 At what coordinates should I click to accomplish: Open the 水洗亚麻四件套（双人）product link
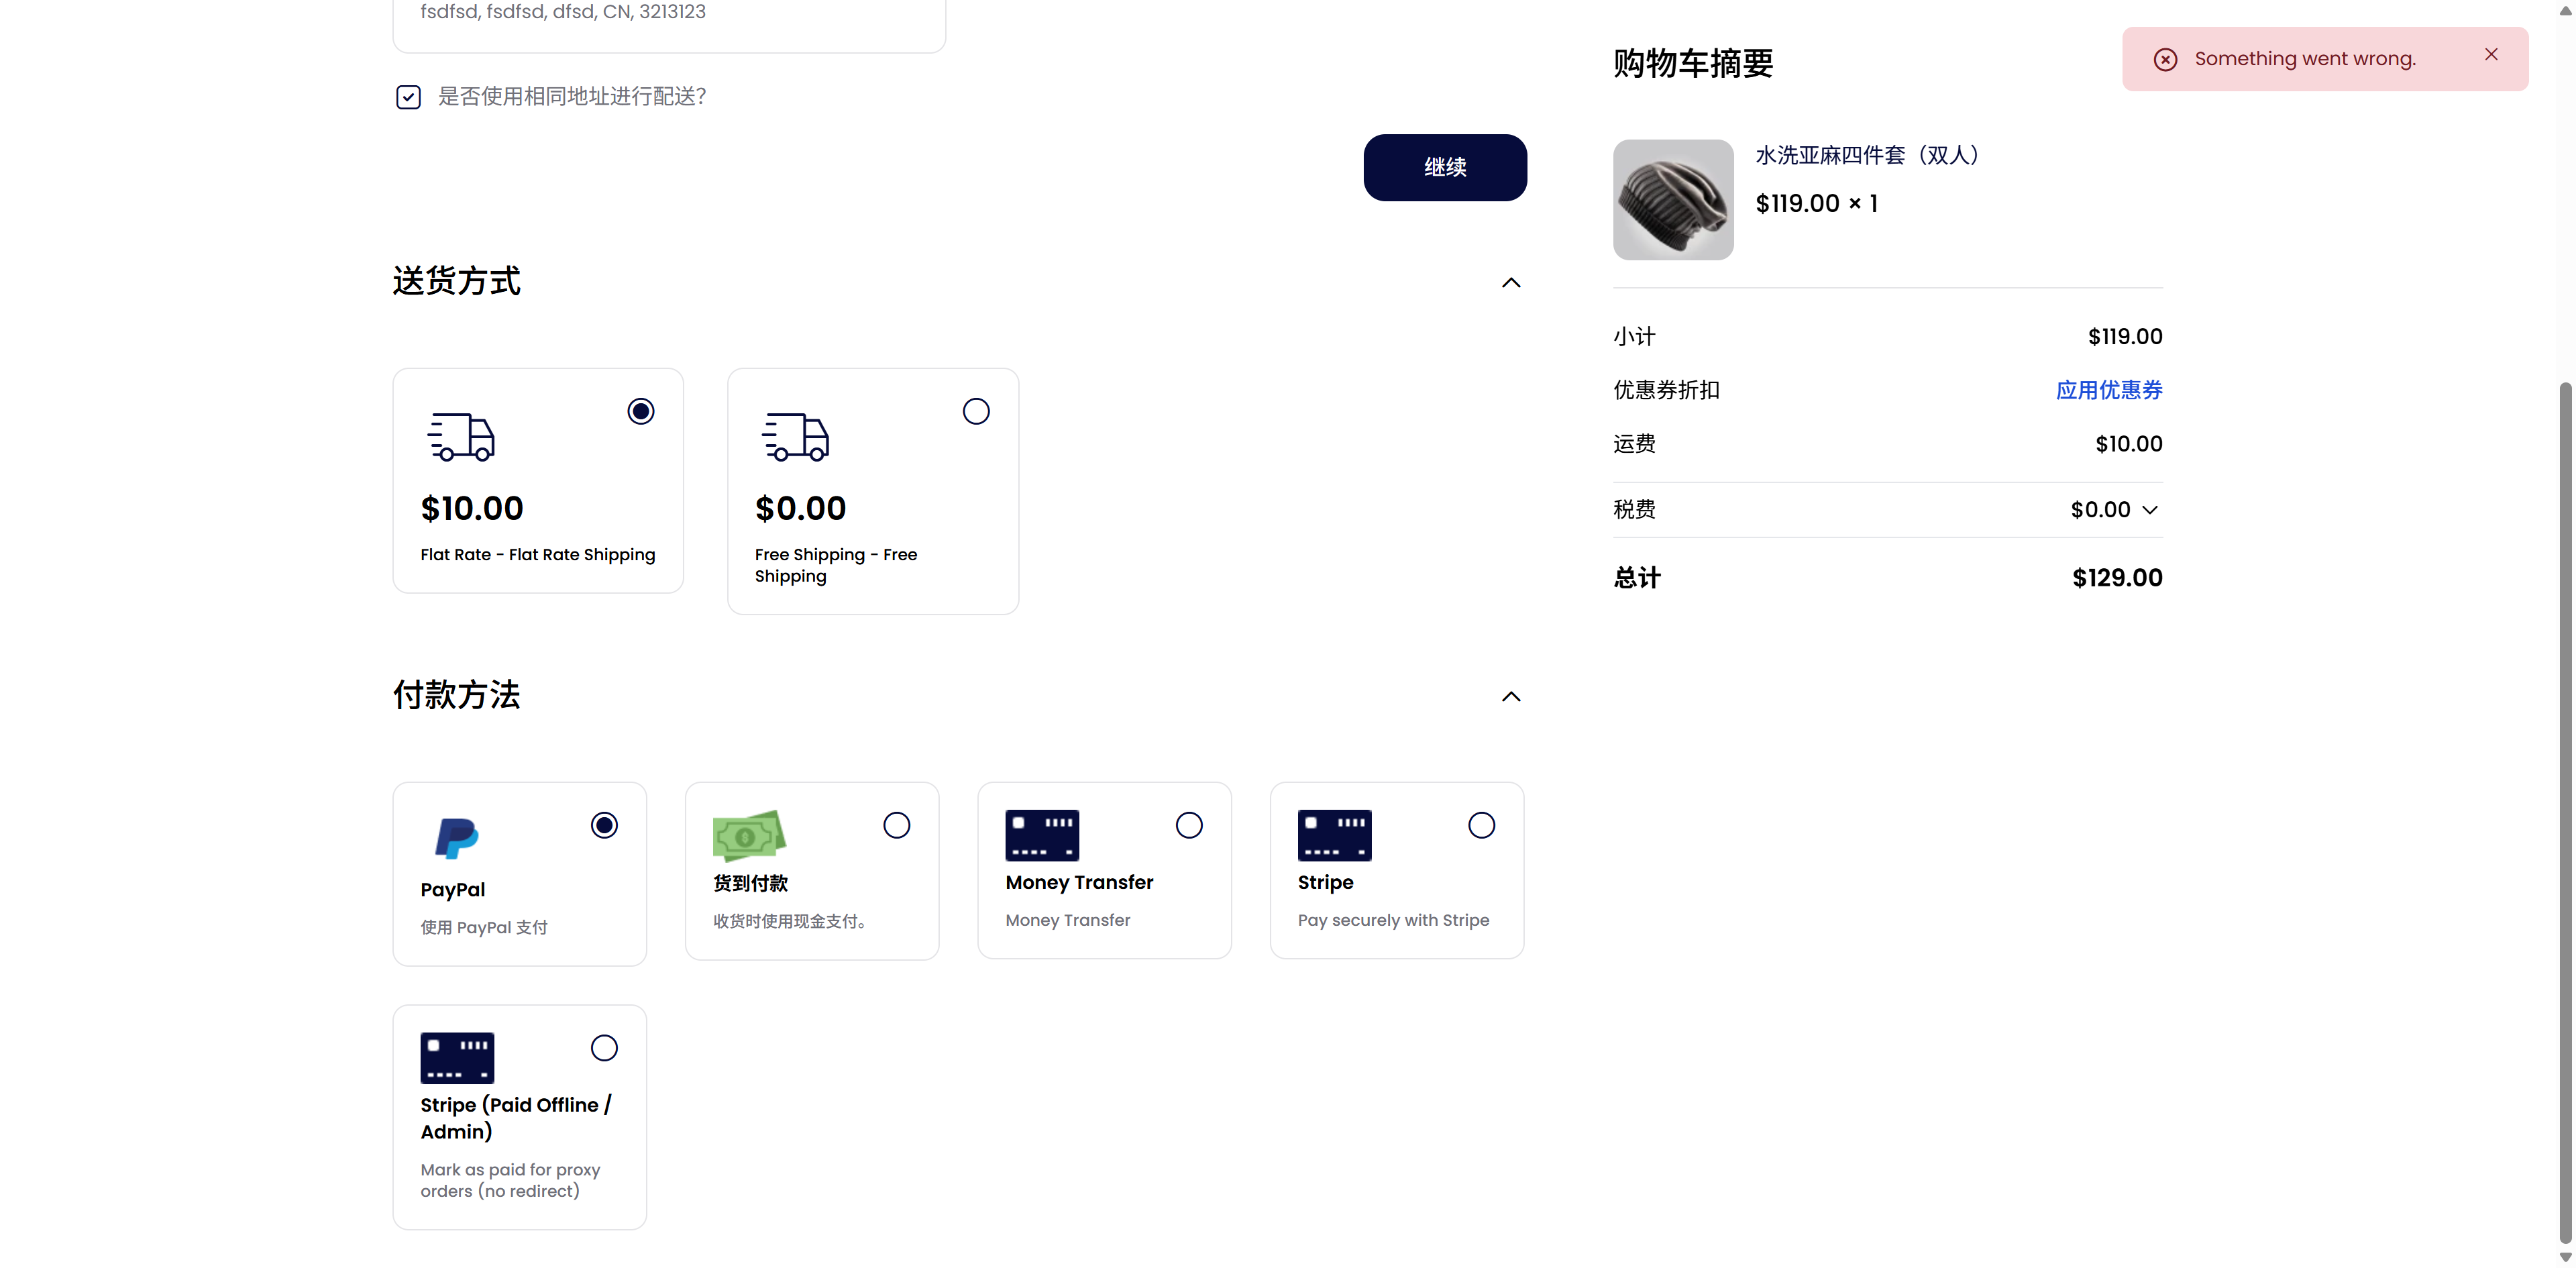[1870, 155]
